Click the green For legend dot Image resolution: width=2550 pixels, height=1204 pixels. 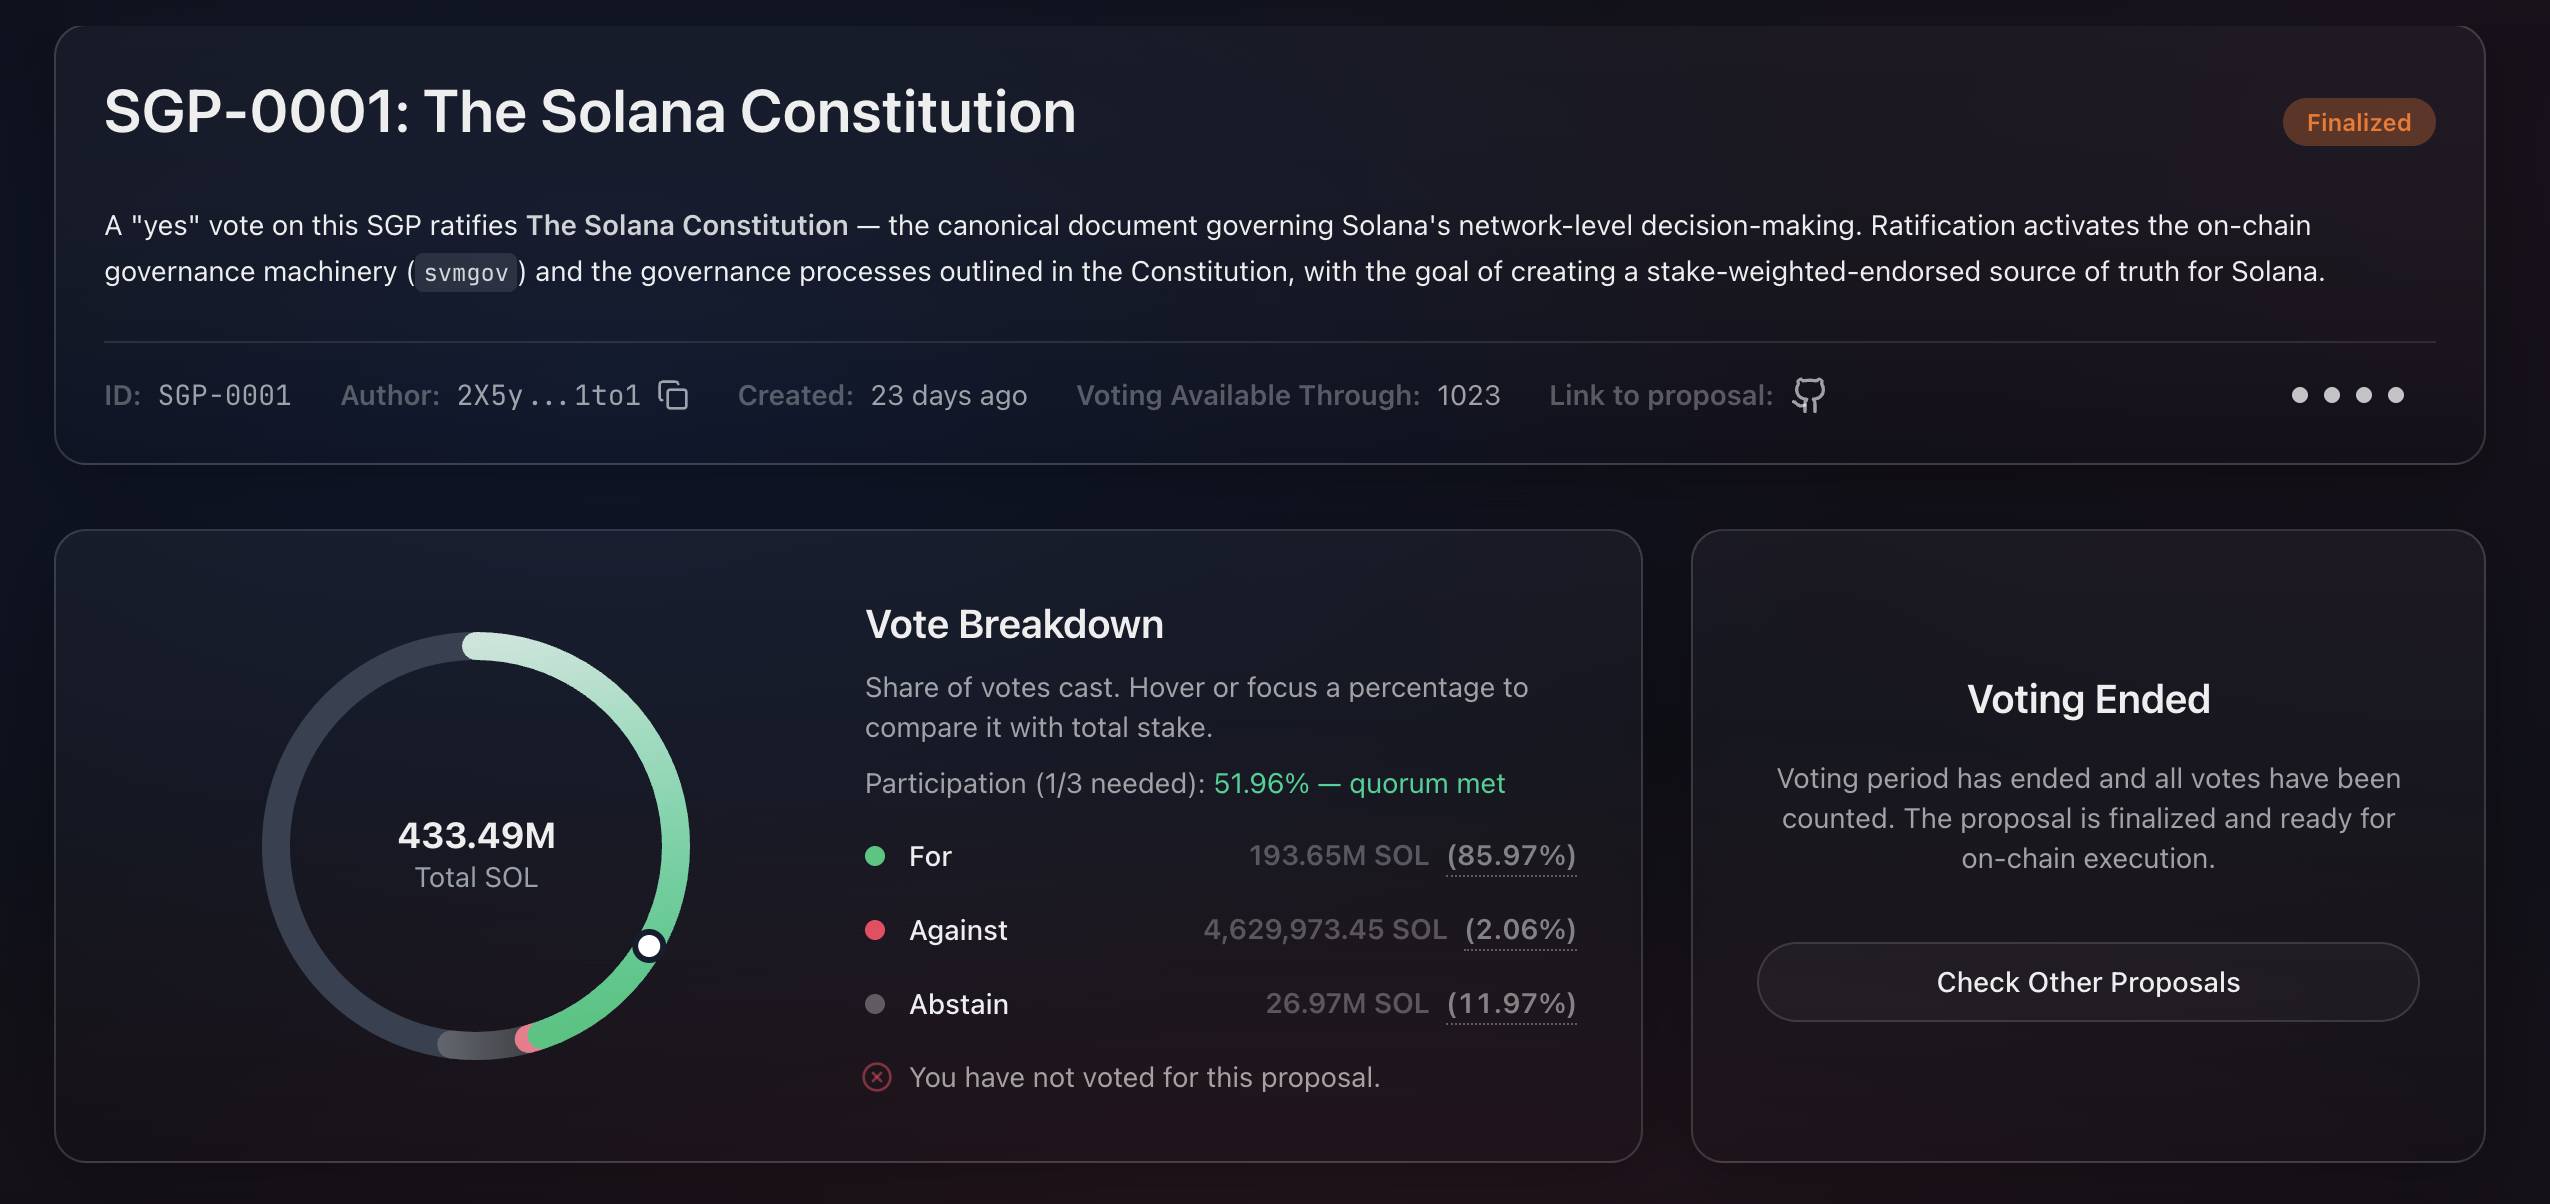(x=875, y=856)
